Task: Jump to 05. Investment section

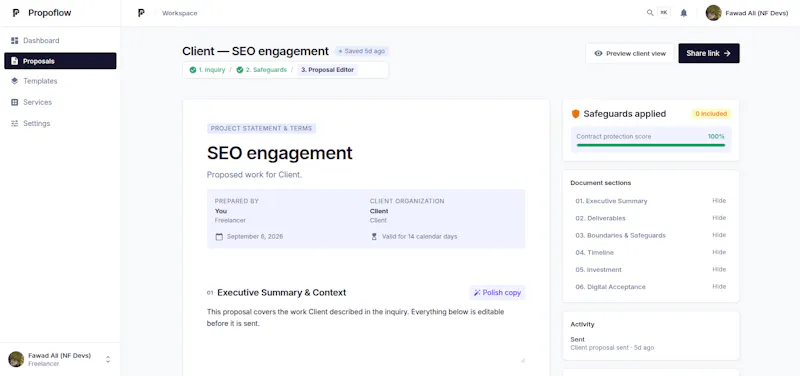Action: (x=598, y=270)
